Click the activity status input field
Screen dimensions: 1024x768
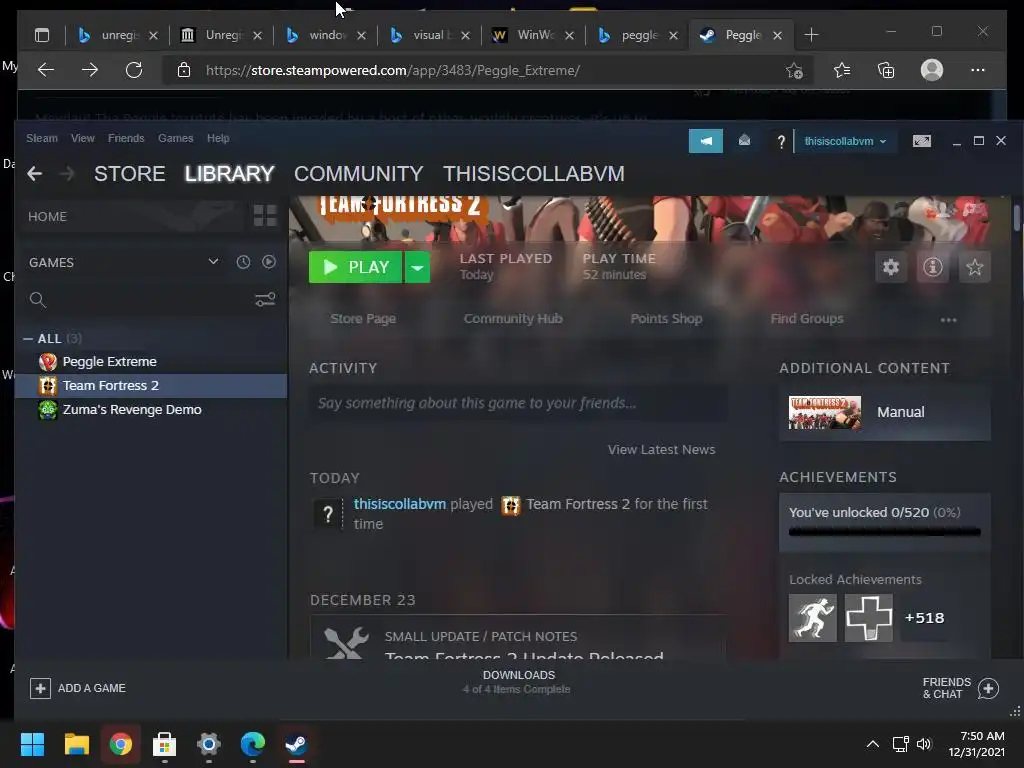click(x=518, y=404)
